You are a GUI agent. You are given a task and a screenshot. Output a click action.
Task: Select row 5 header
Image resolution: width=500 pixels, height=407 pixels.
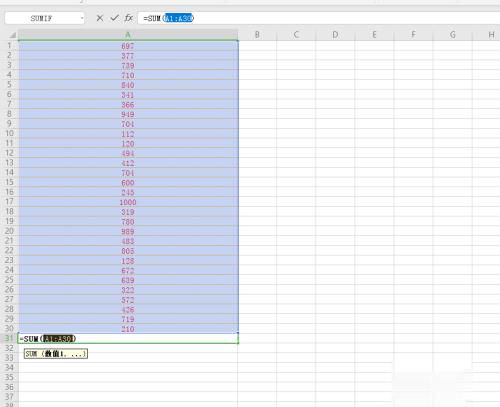coord(9,85)
